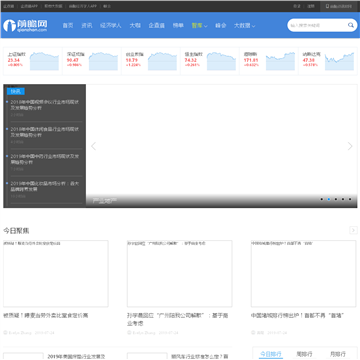Expand the 智库 dropdown menu
Image resolution: width=360 pixels, height=360 pixels.
click(199, 25)
